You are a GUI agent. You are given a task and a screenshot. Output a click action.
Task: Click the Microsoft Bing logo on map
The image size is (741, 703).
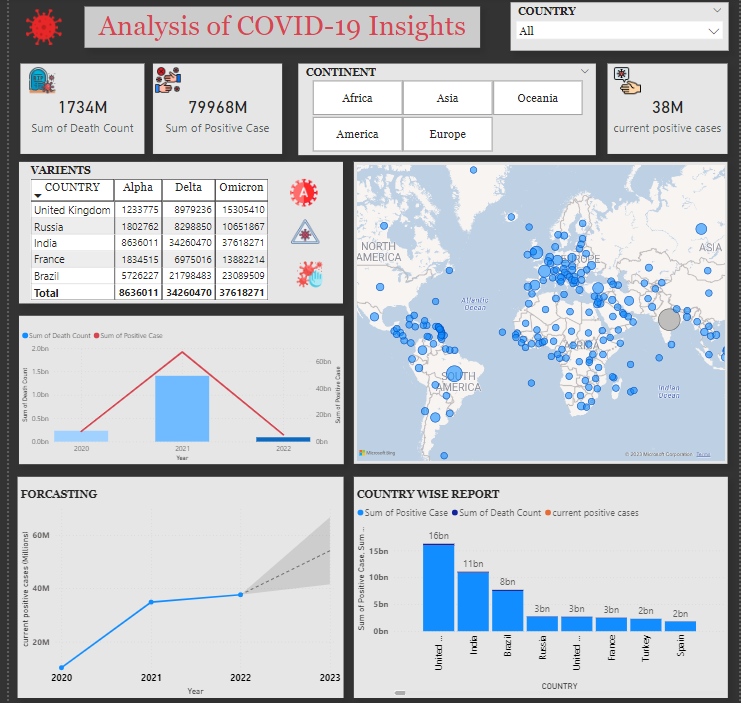[x=378, y=453]
